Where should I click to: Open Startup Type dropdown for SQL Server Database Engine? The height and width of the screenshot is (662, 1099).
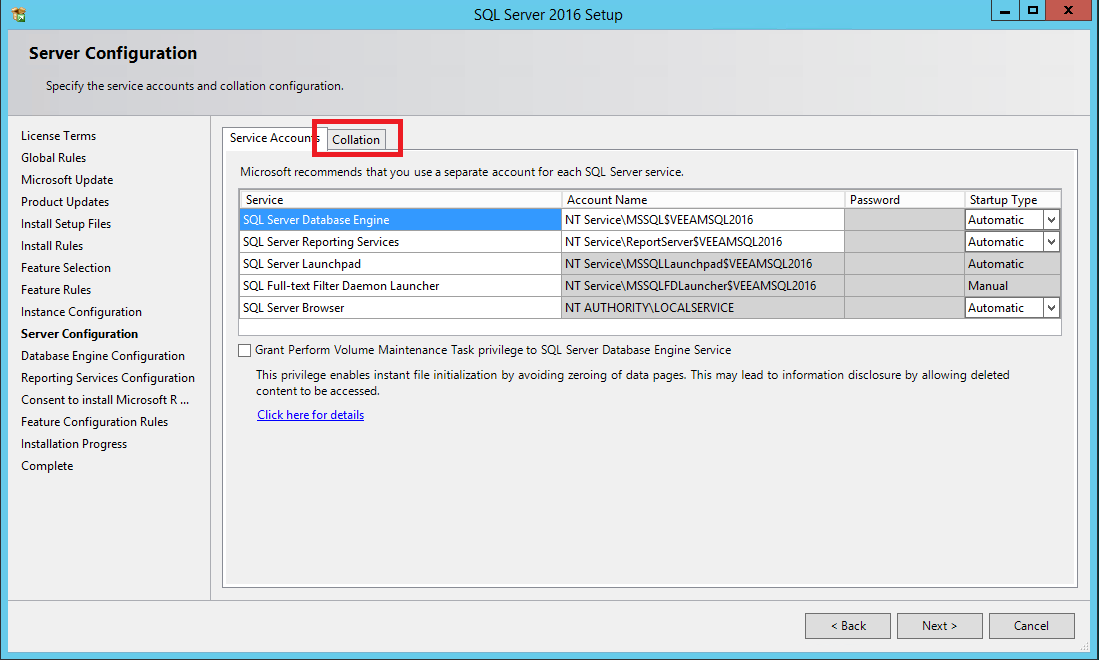[1051, 220]
